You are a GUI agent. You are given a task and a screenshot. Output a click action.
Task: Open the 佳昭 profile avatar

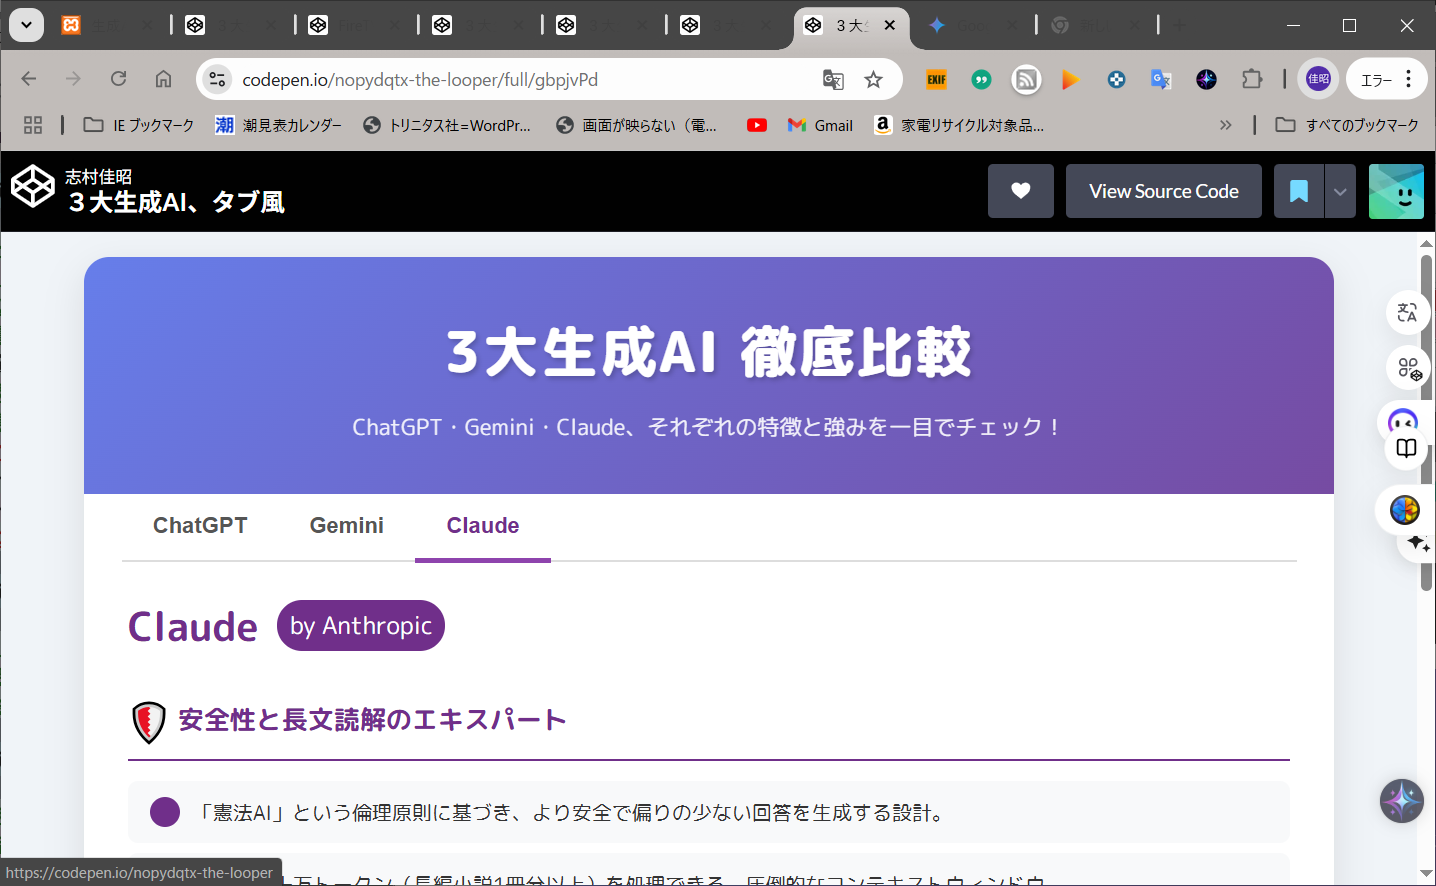[x=1318, y=79]
